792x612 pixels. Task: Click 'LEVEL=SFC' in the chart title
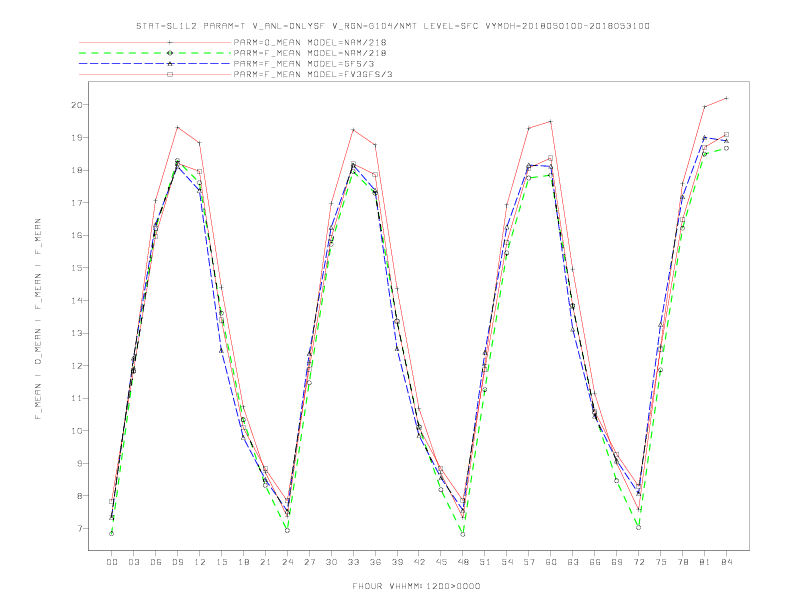pos(451,26)
